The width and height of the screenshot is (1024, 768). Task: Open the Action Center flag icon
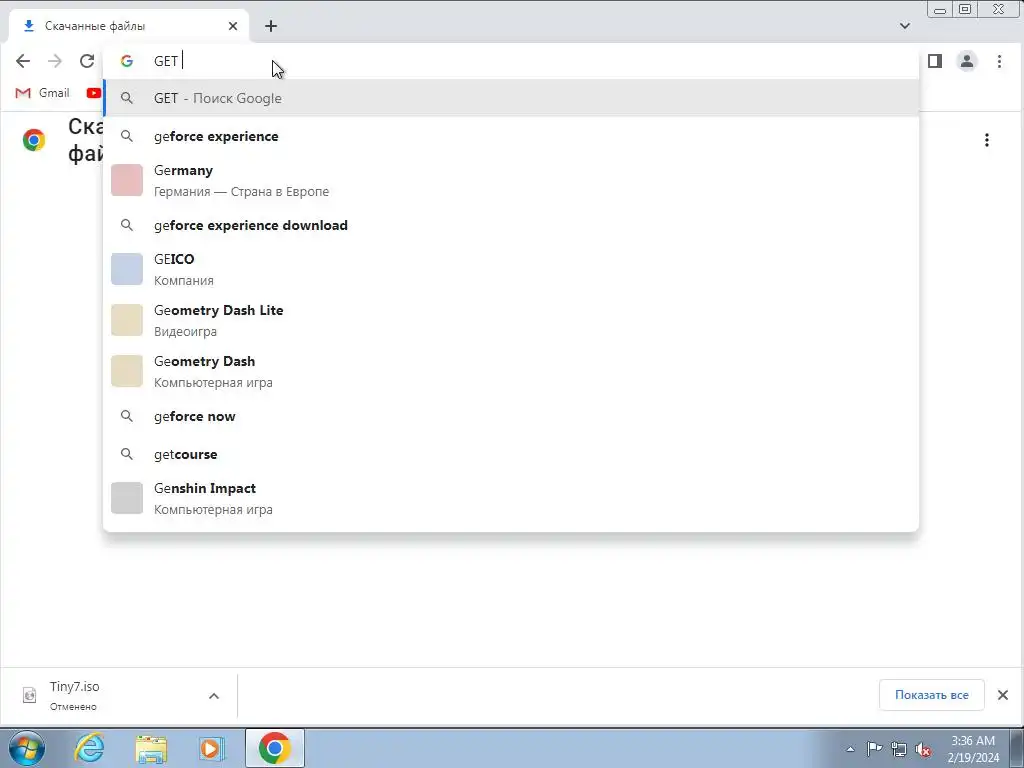point(874,749)
